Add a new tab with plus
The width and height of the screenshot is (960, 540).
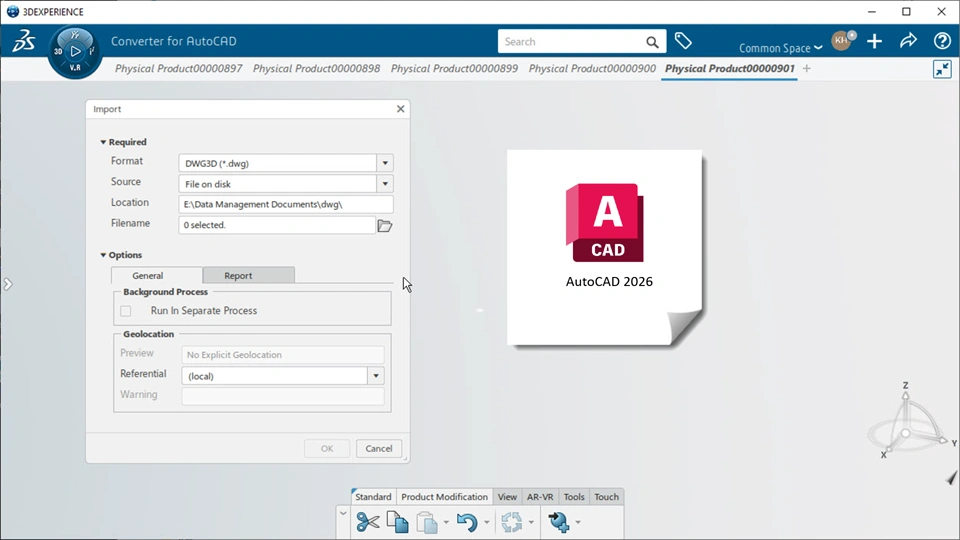(x=806, y=69)
